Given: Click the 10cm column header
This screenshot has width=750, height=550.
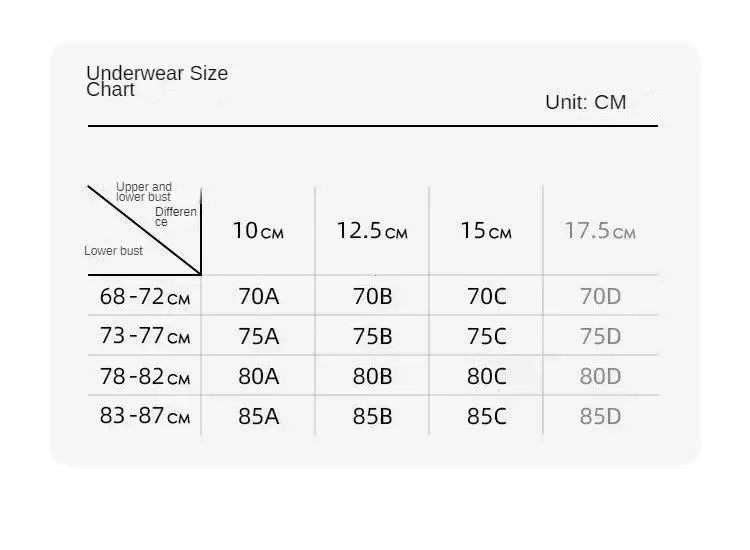Looking at the screenshot, I should coord(258,231).
